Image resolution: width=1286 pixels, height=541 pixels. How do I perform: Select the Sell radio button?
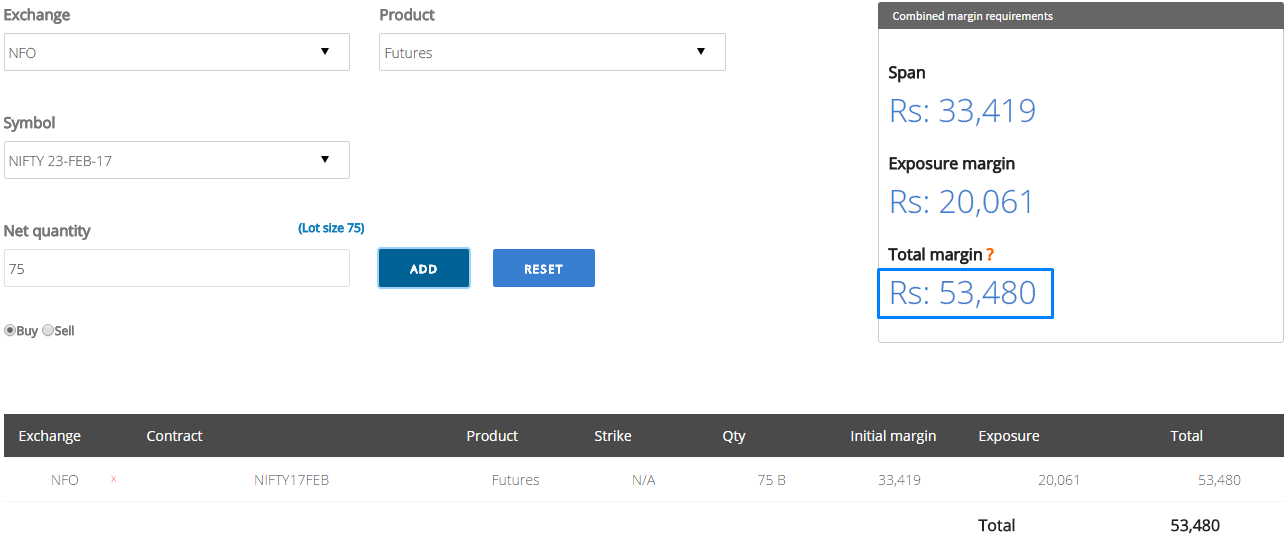click(x=48, y=330)
